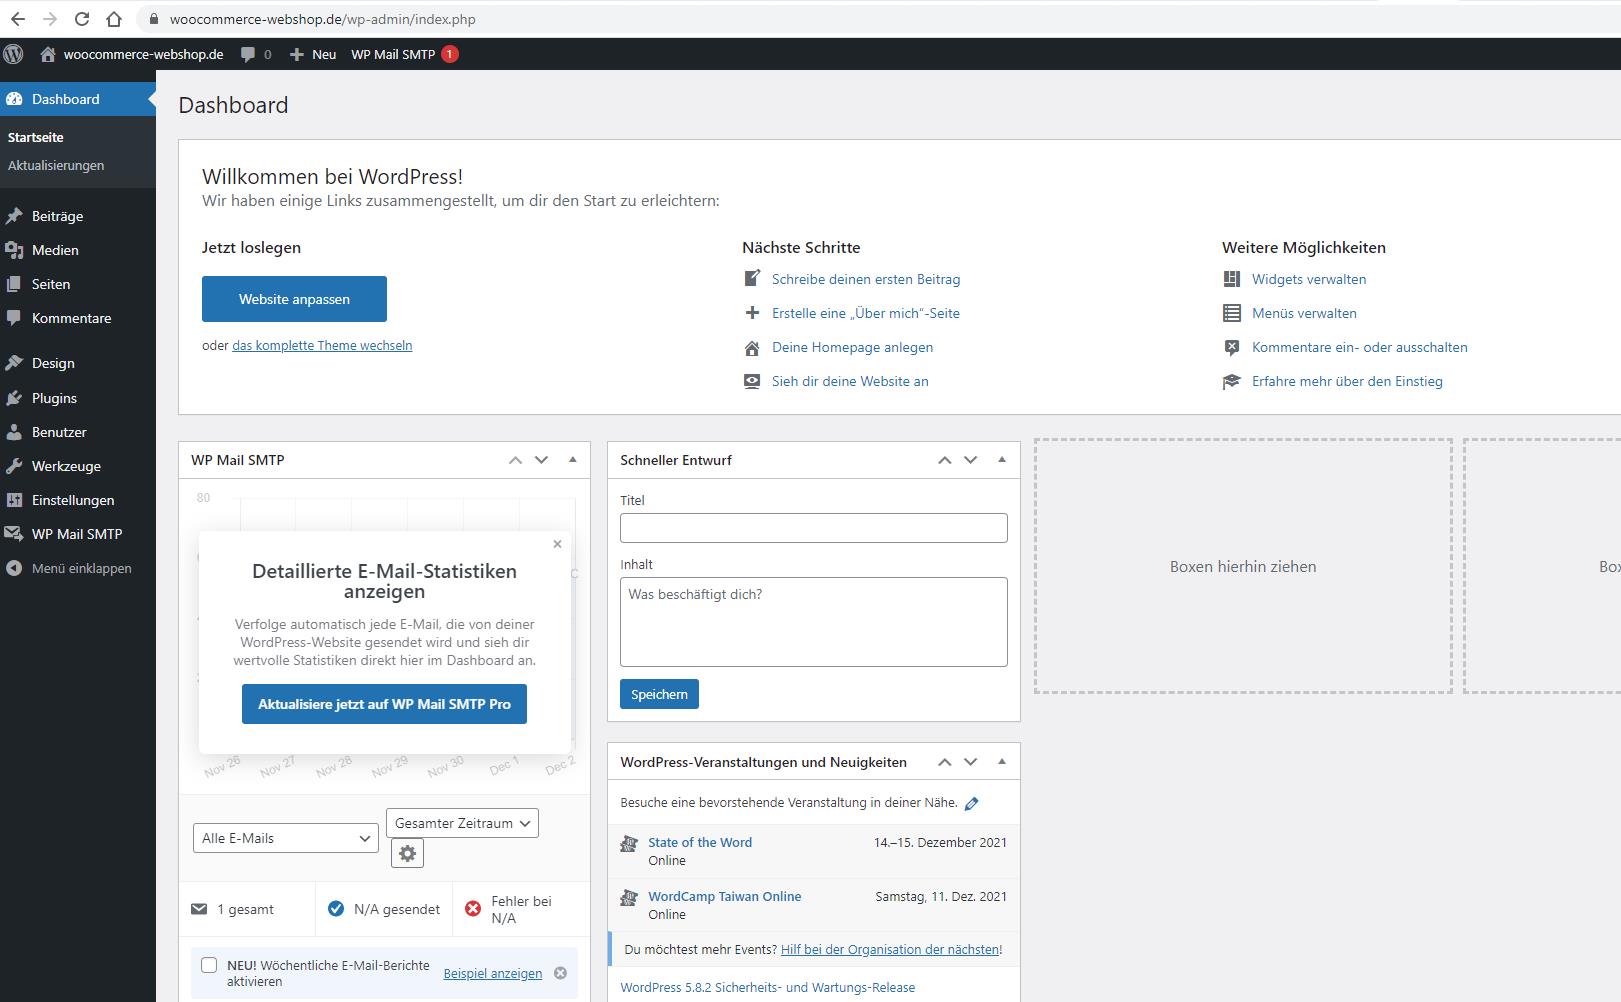Focus the Titel input field
Screen dimensions: 1621x1002
(814, 528)
